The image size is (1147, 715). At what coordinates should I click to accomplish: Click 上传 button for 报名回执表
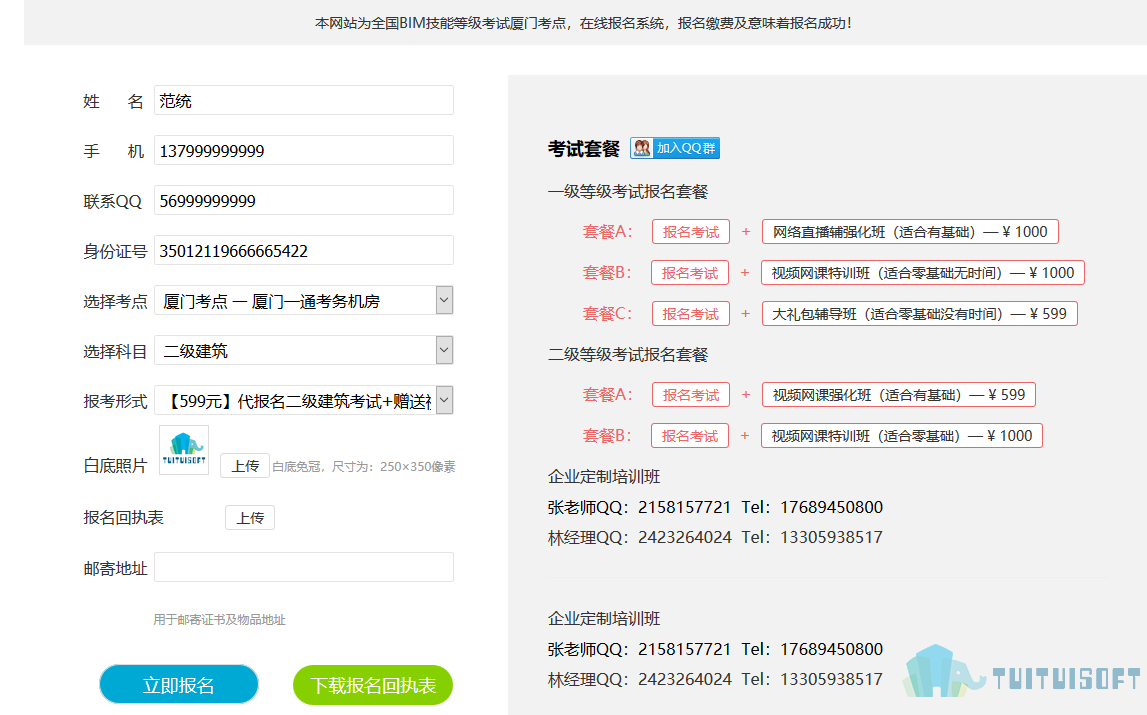pyautogui.click(x=249, y=517)
